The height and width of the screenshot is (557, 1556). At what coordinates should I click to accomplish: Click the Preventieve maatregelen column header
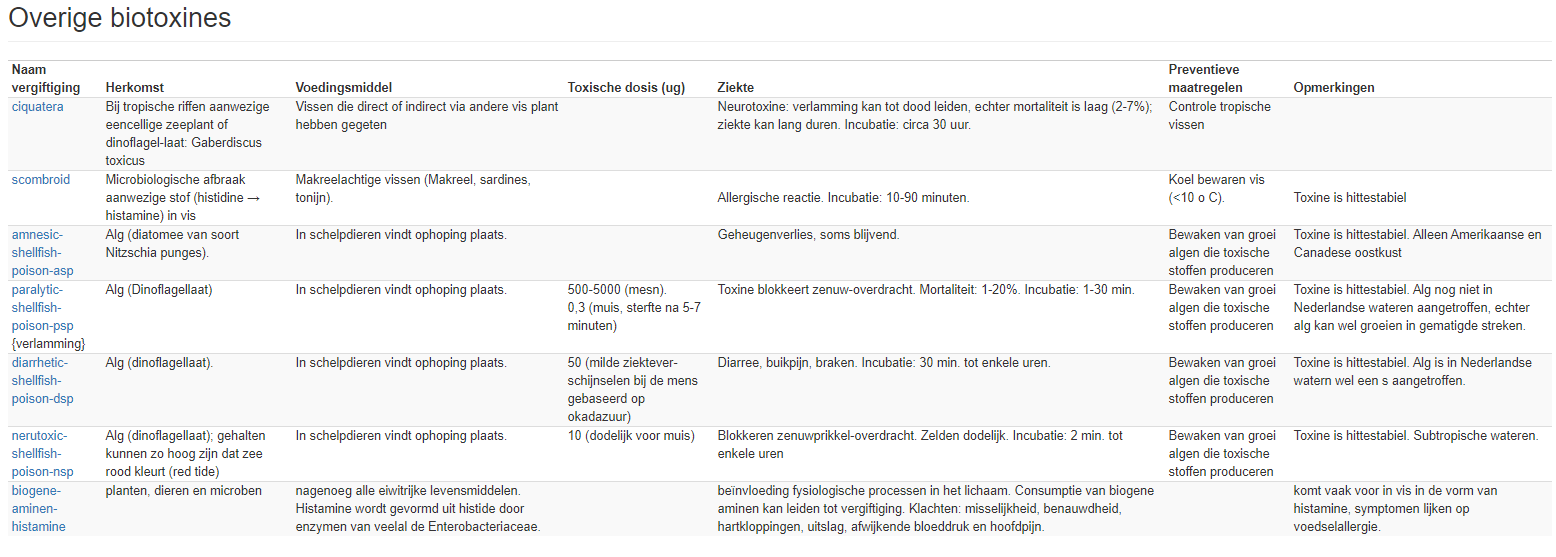(x=1206, y=79)
